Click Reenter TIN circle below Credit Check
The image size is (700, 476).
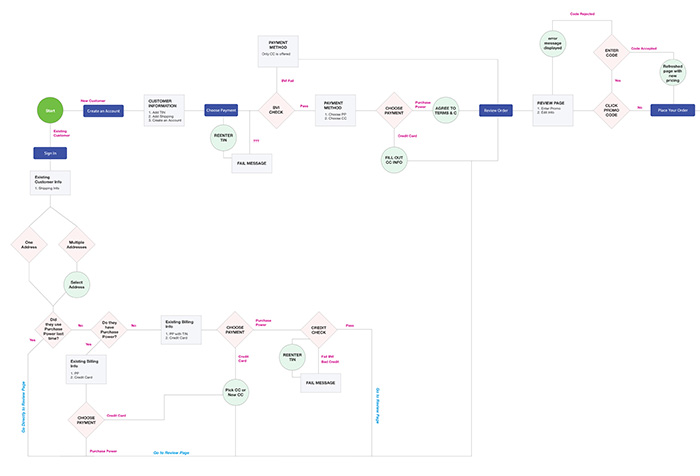[292, 357]
